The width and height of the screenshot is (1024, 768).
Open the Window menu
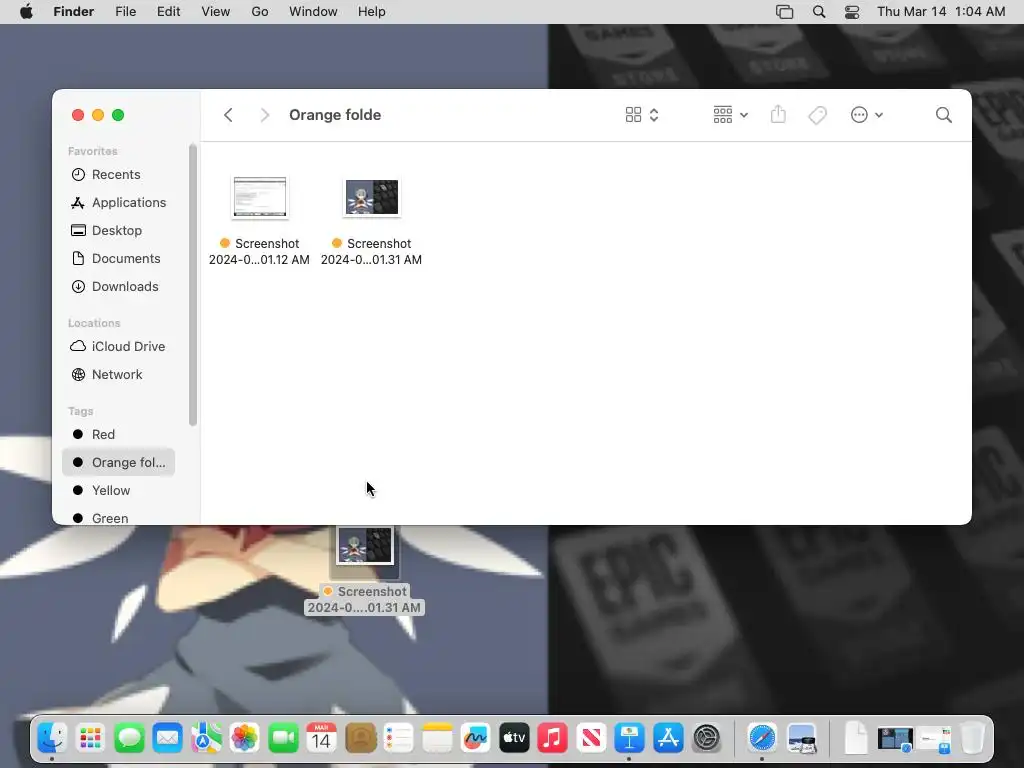tap(313, 12)
